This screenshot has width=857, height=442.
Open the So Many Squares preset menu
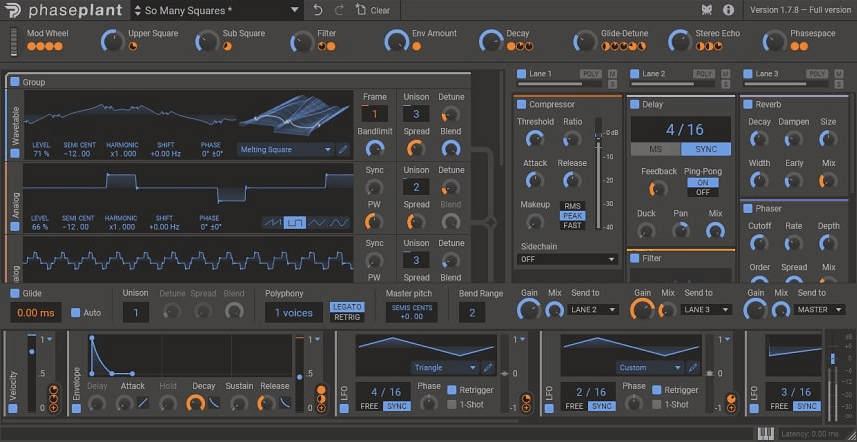(215, 10)
